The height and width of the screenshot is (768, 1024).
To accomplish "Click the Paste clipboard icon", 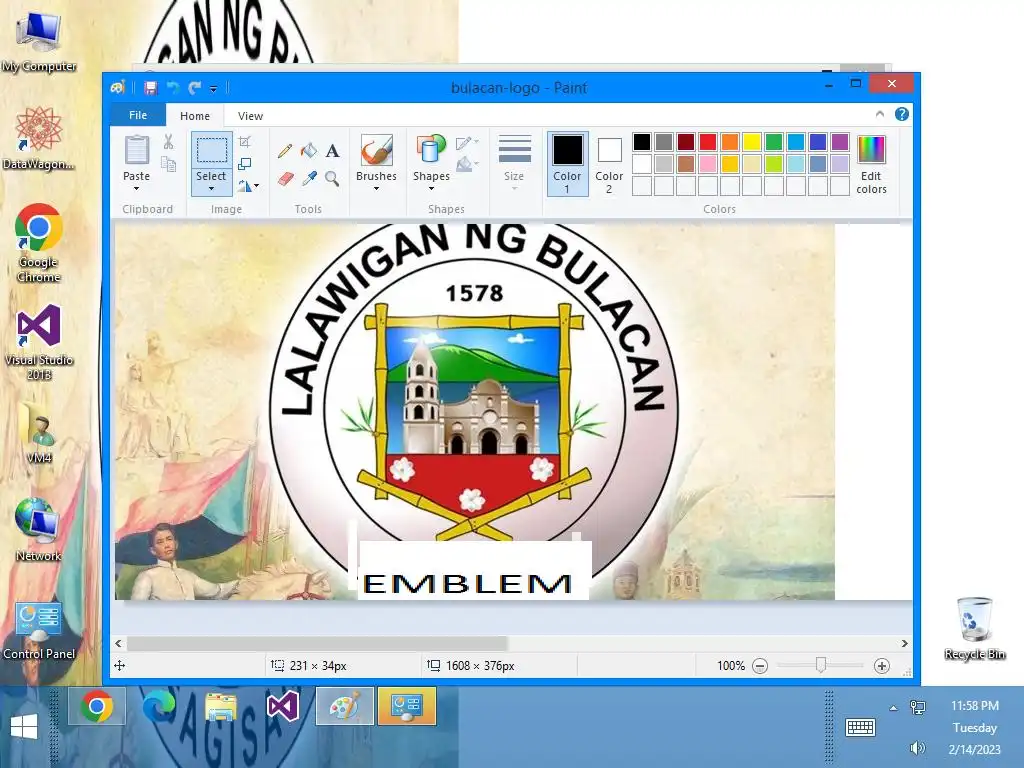I will (x=136, y=150).
